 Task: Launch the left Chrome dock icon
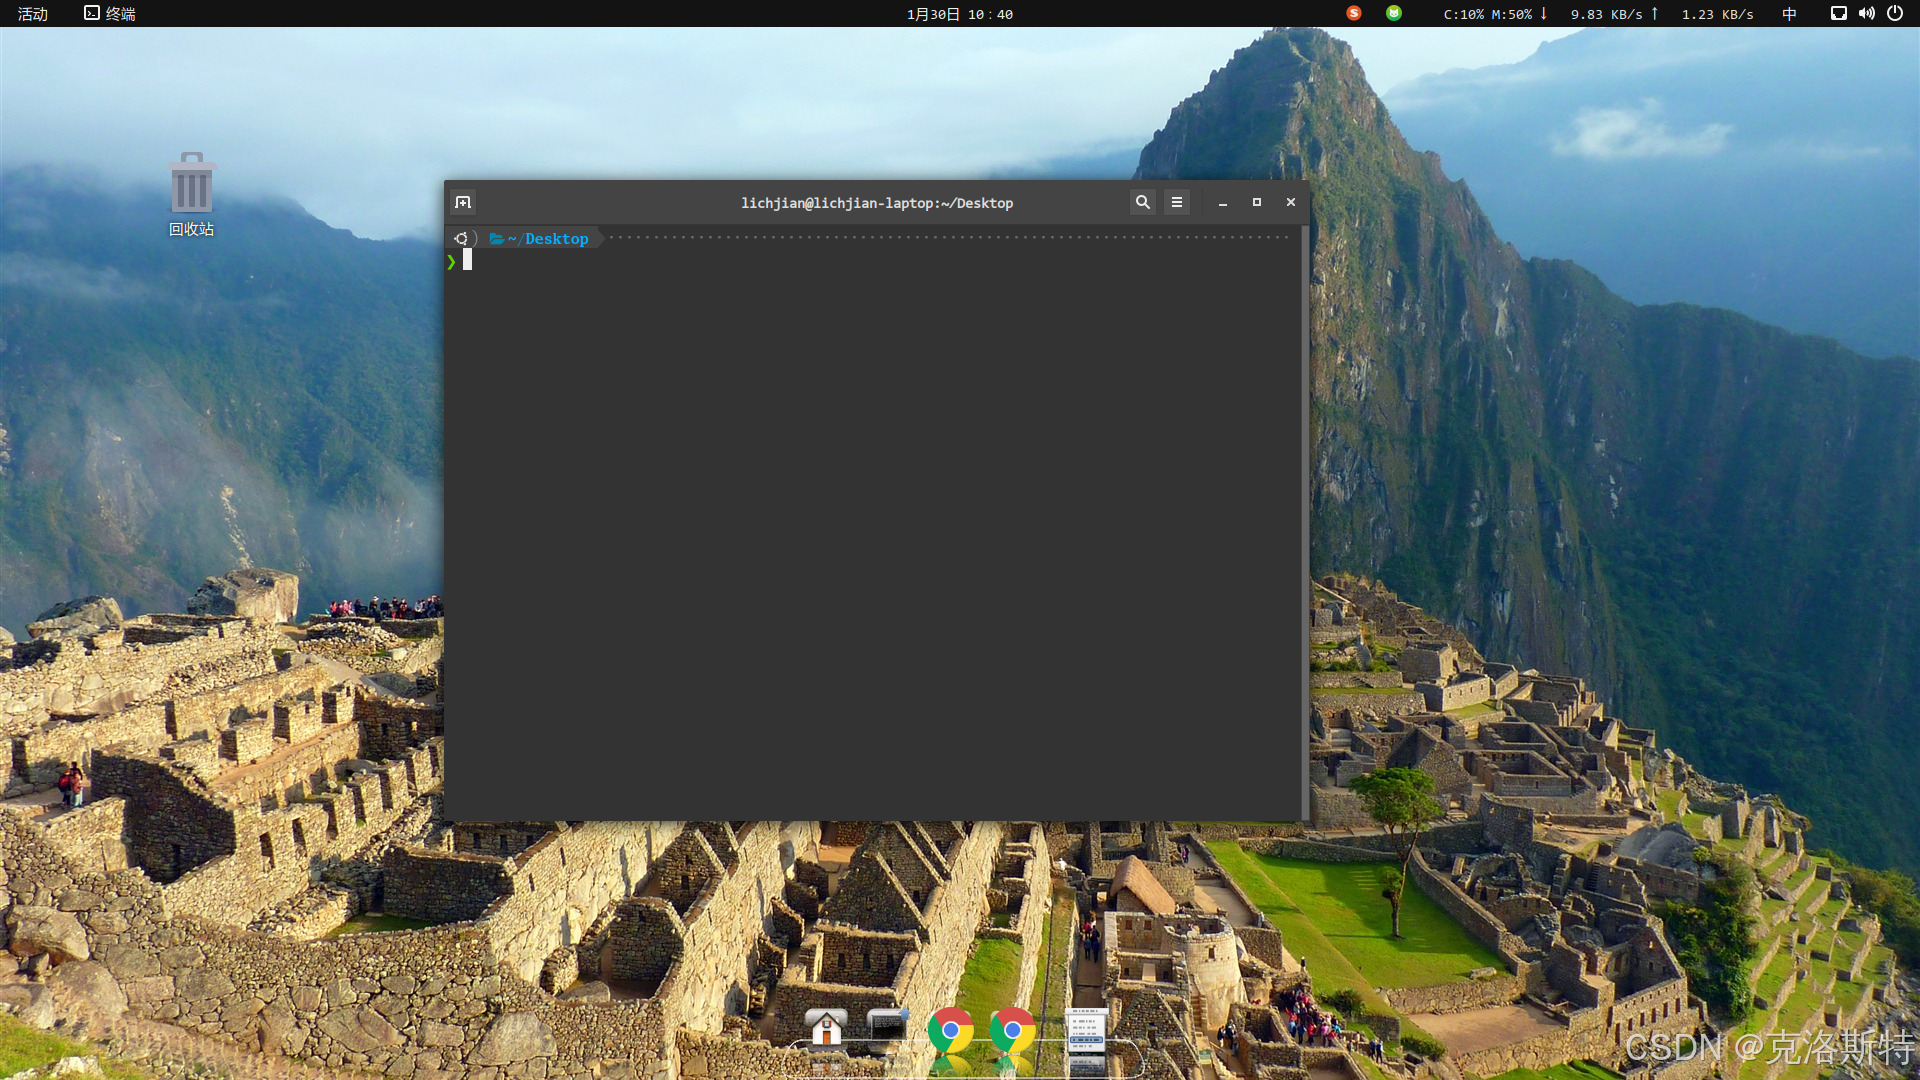(x=950, y=1030)
